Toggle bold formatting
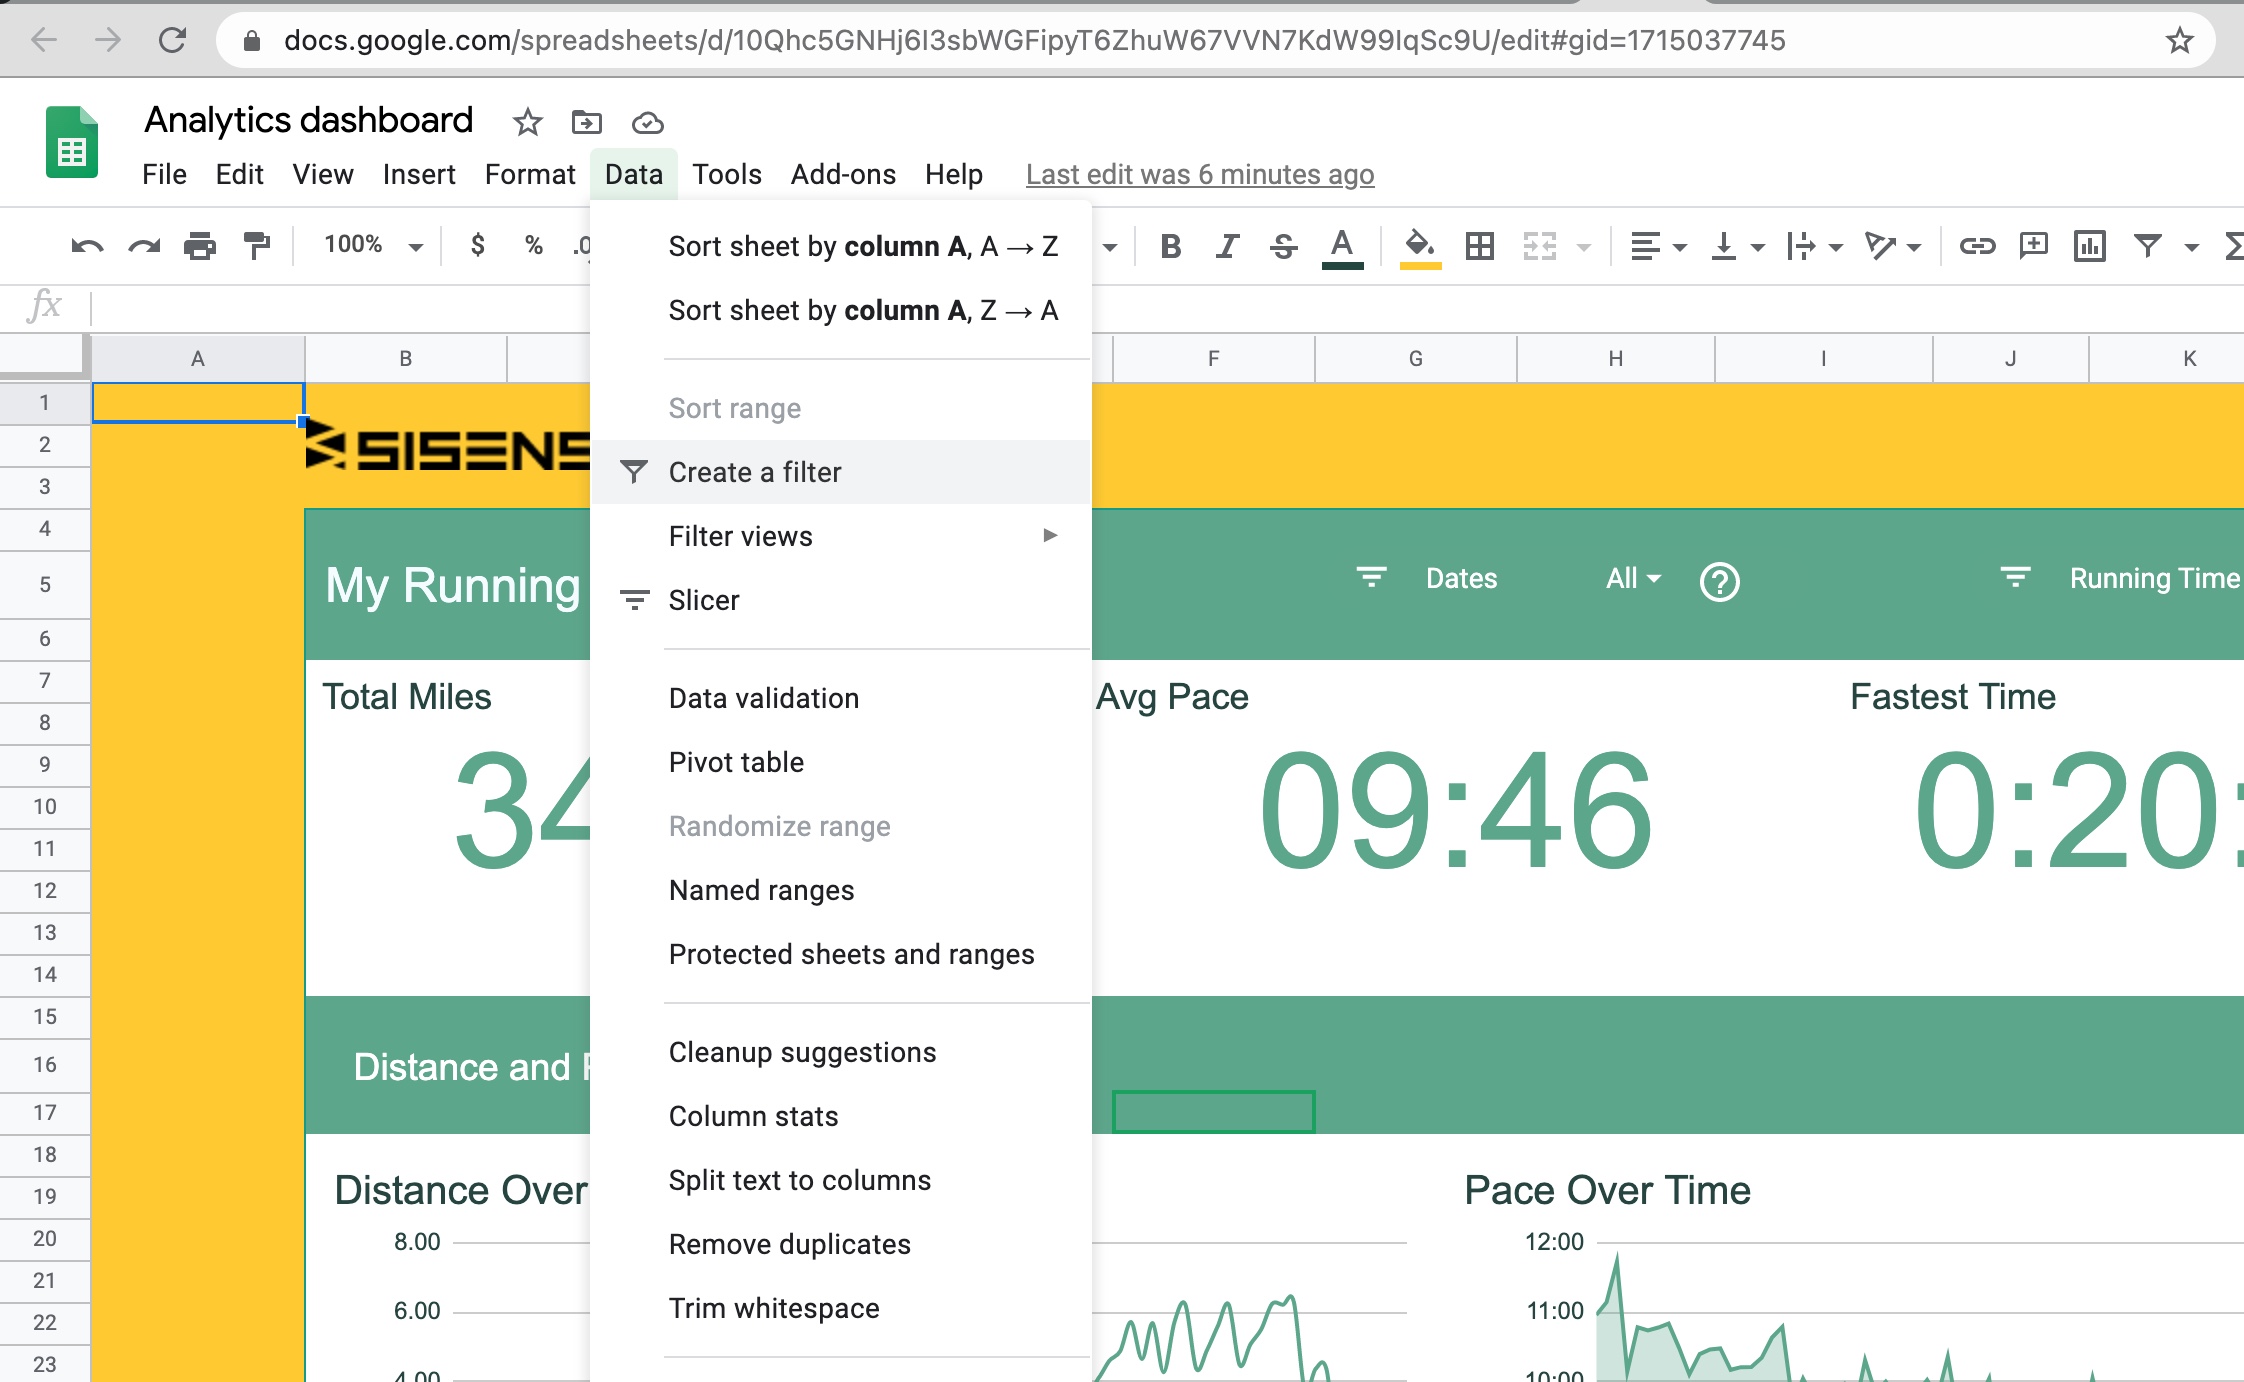The height and width of the screenshot is (1382, 2244). point(1171,246)
